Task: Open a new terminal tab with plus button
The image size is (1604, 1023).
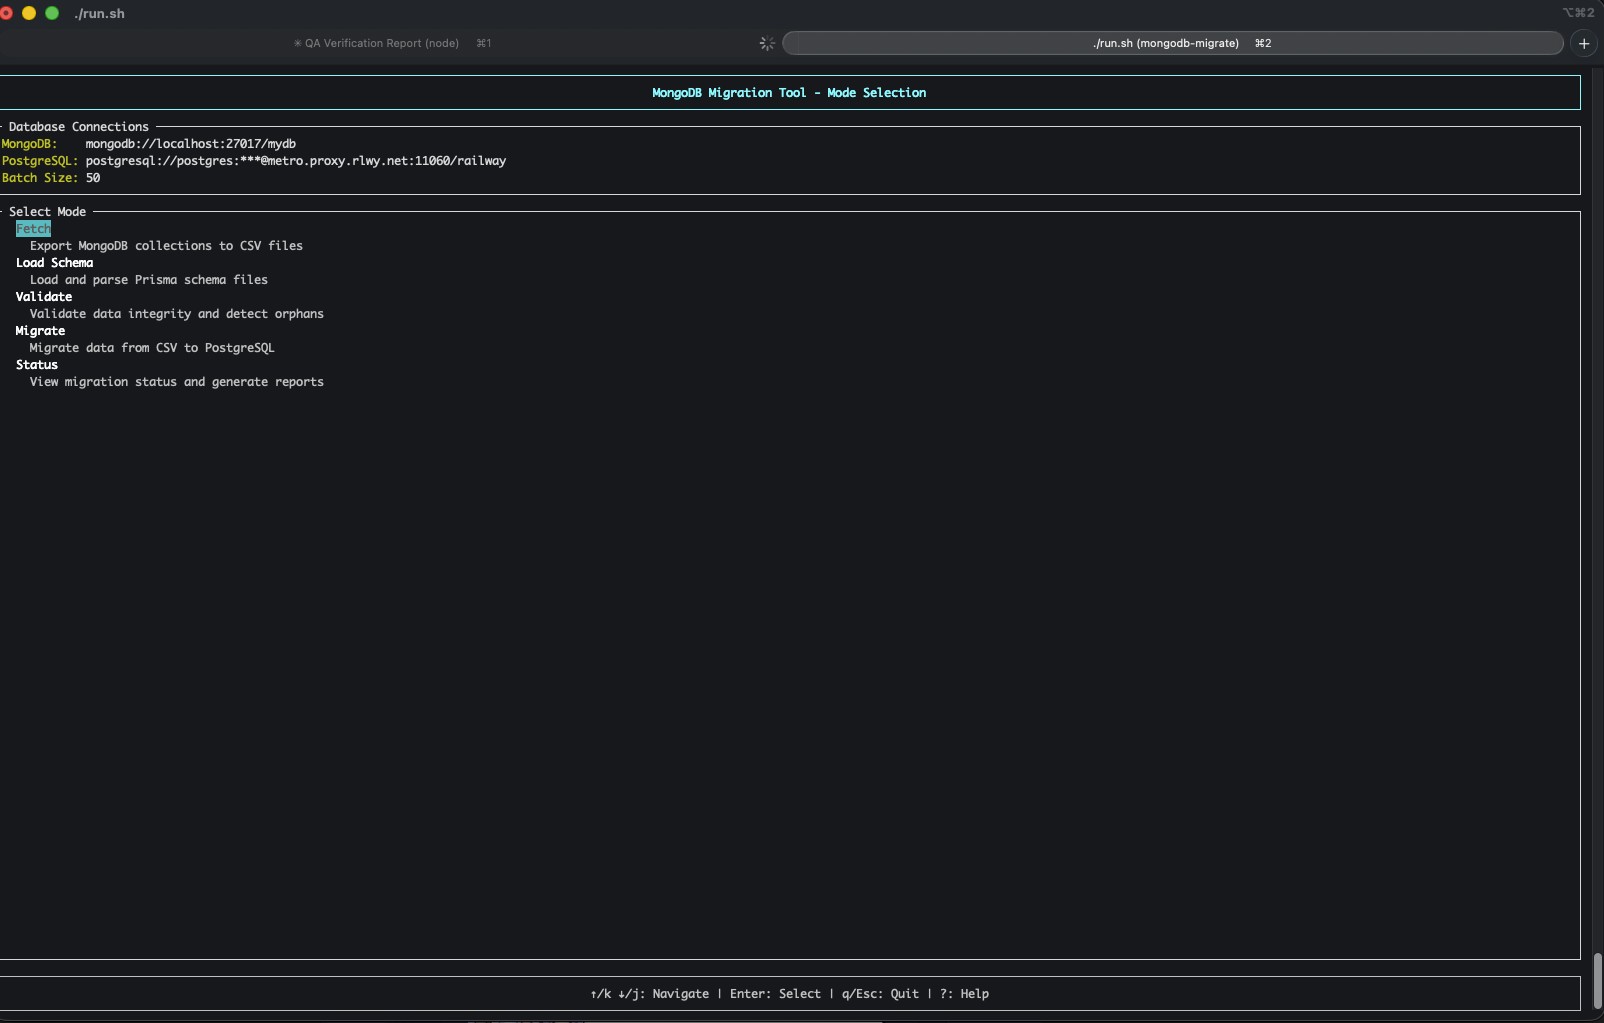Action: pyautogui.click(x=1584, y=43)
